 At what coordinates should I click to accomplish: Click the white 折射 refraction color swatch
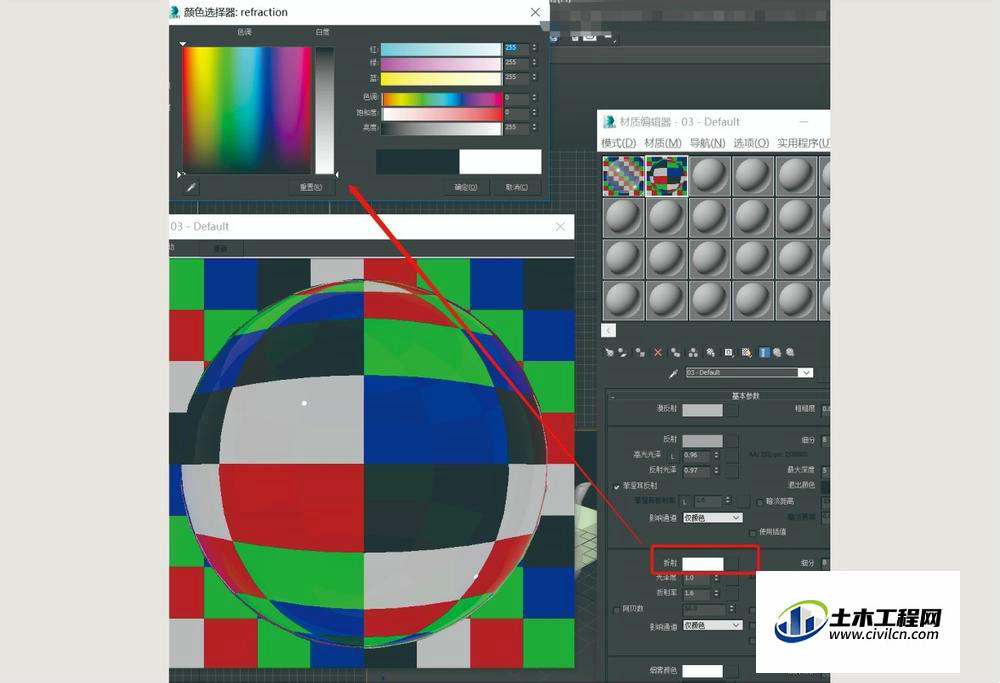pos(703,564)
